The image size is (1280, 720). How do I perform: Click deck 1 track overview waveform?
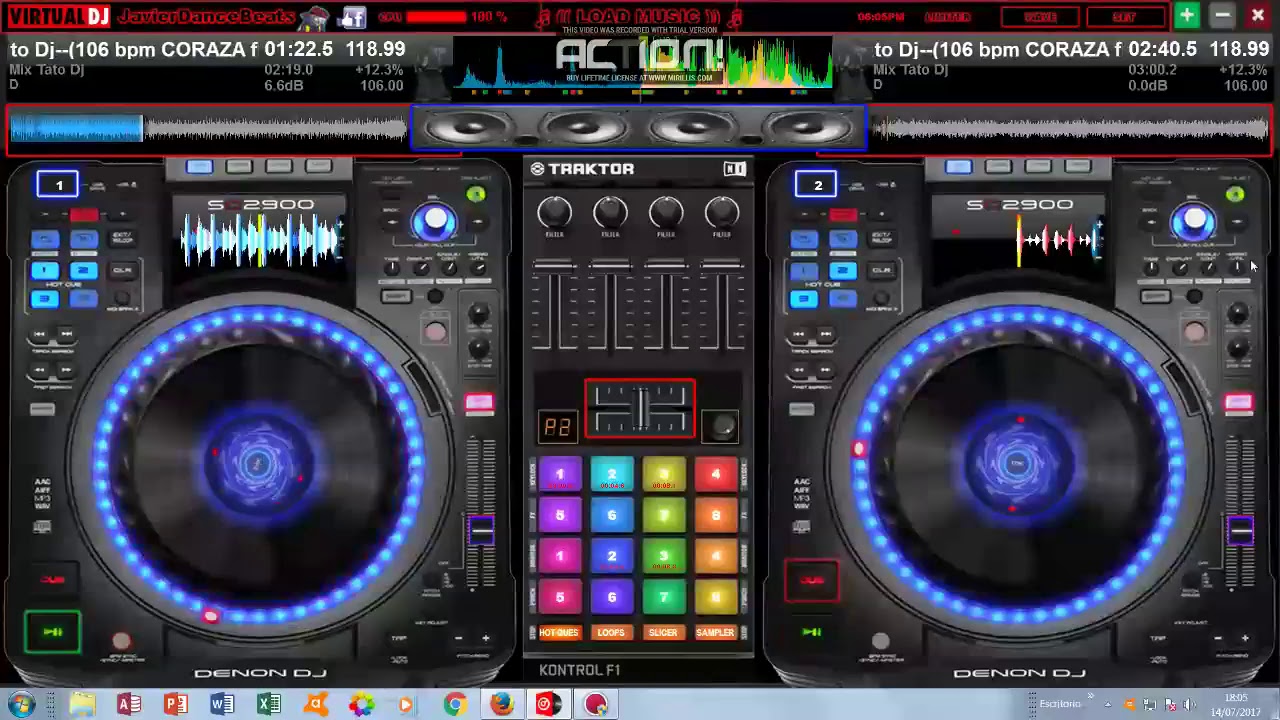tap(208, 128)
